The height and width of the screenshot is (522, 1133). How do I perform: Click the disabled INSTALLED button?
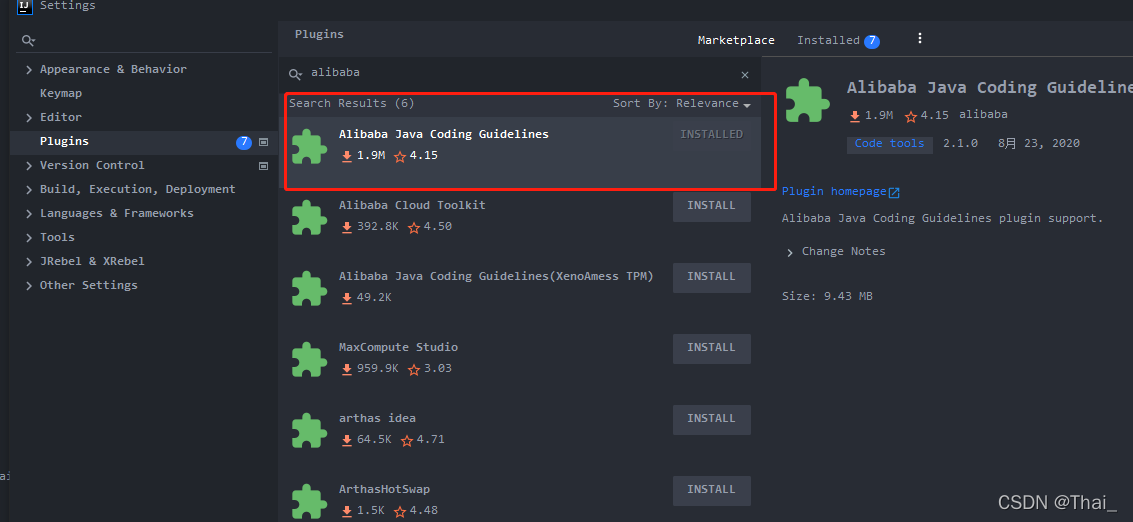[x=712, y=134]
